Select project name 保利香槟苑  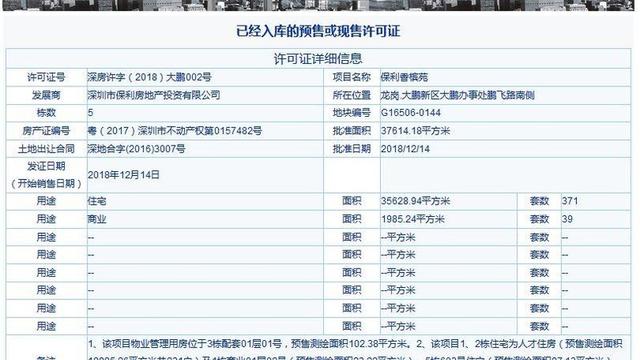coord(404,77)
